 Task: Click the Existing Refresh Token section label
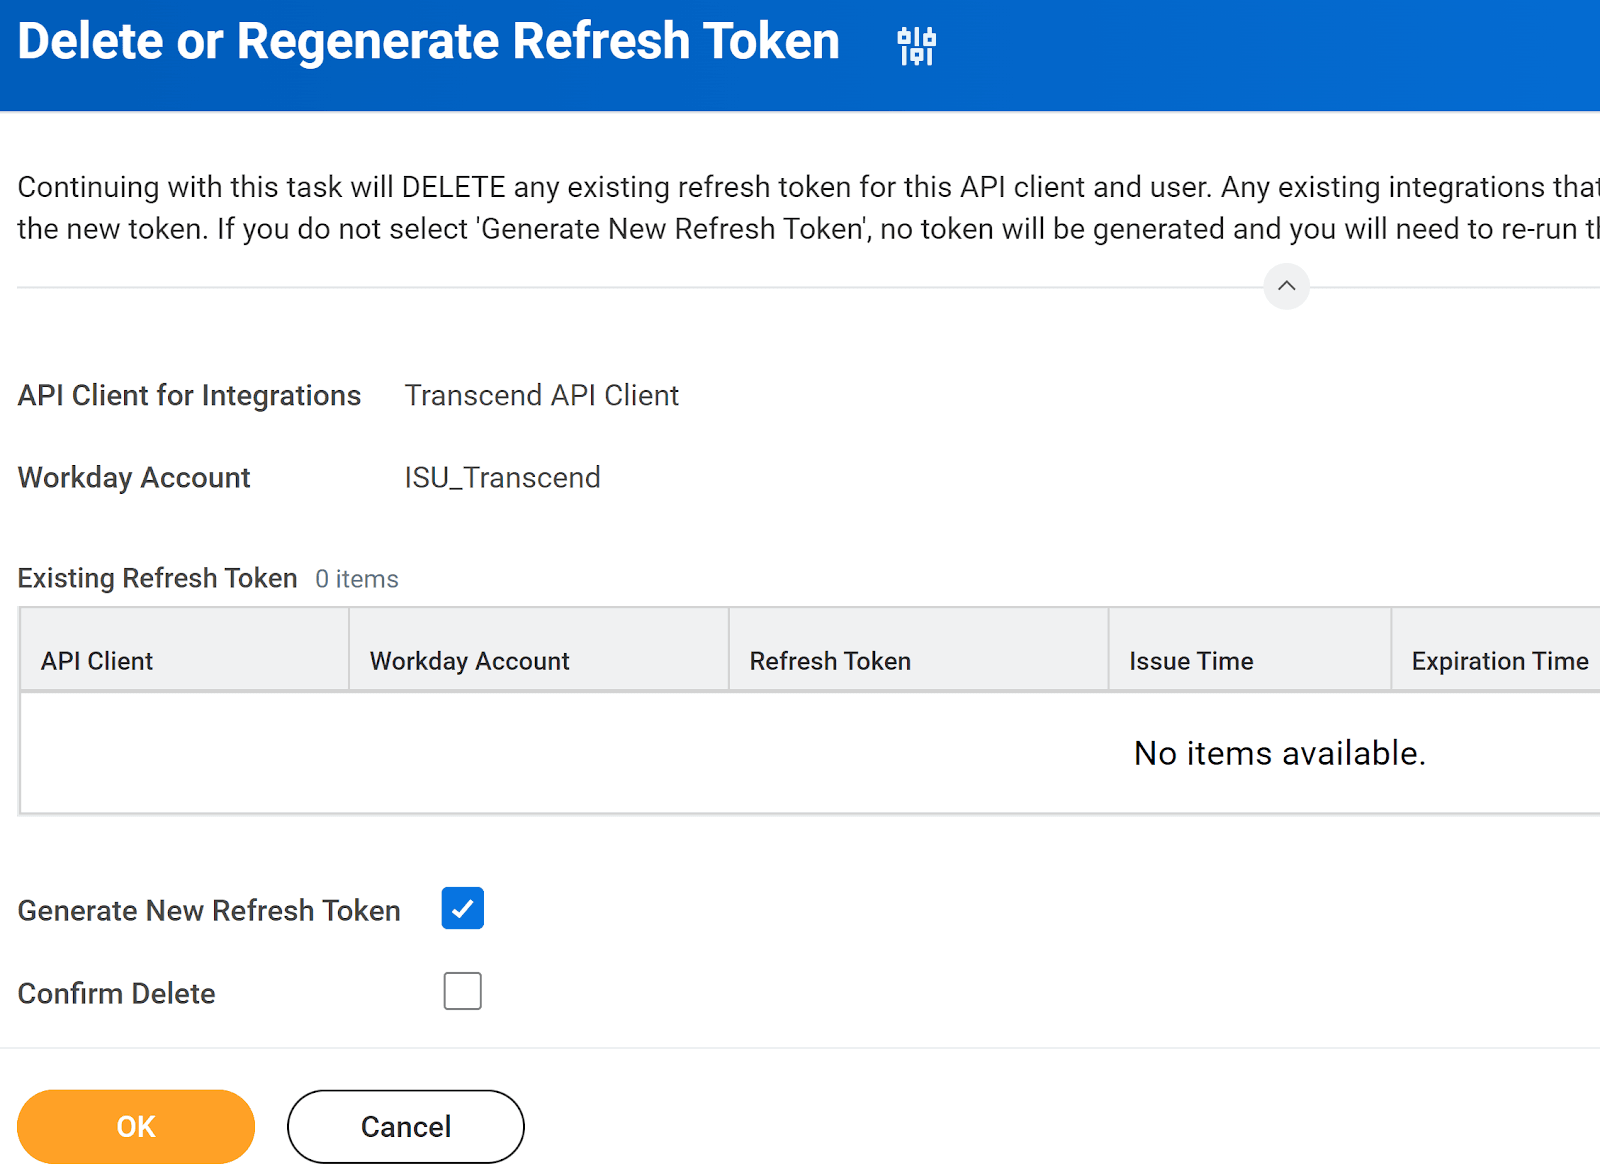pyautogui.click(x=157, y=578)
